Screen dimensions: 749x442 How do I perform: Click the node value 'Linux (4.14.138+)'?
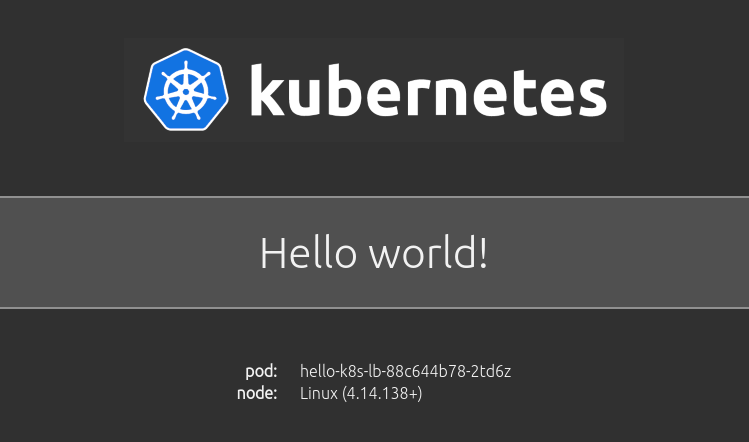[x=361, y=394]
